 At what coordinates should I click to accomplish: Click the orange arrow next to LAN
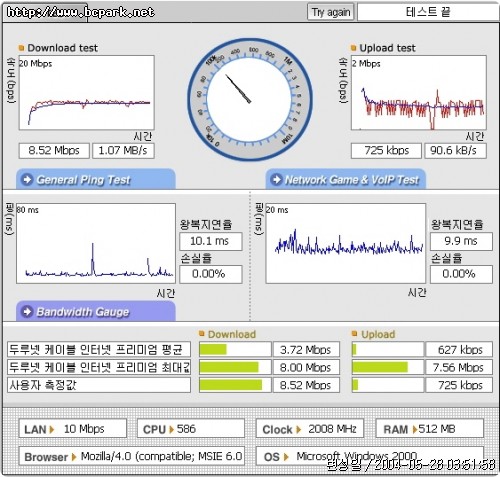point(52,429)
